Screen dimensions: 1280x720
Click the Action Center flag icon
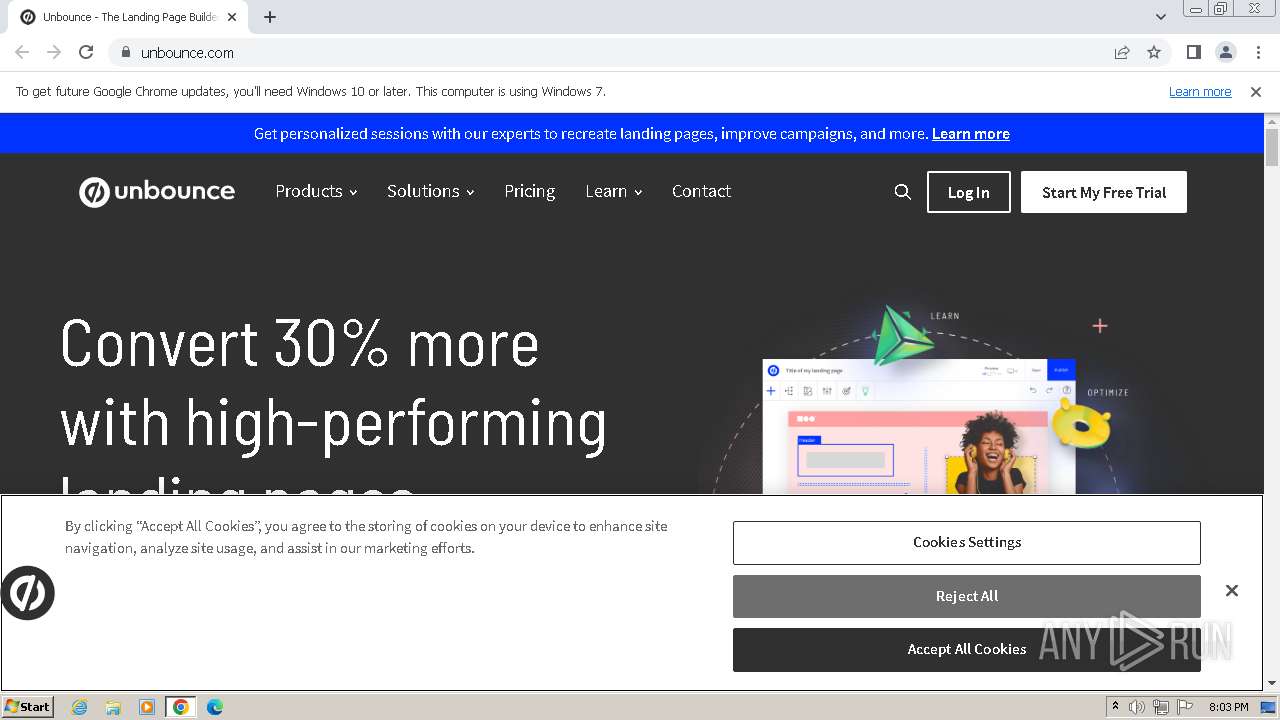click(1185, 707)
